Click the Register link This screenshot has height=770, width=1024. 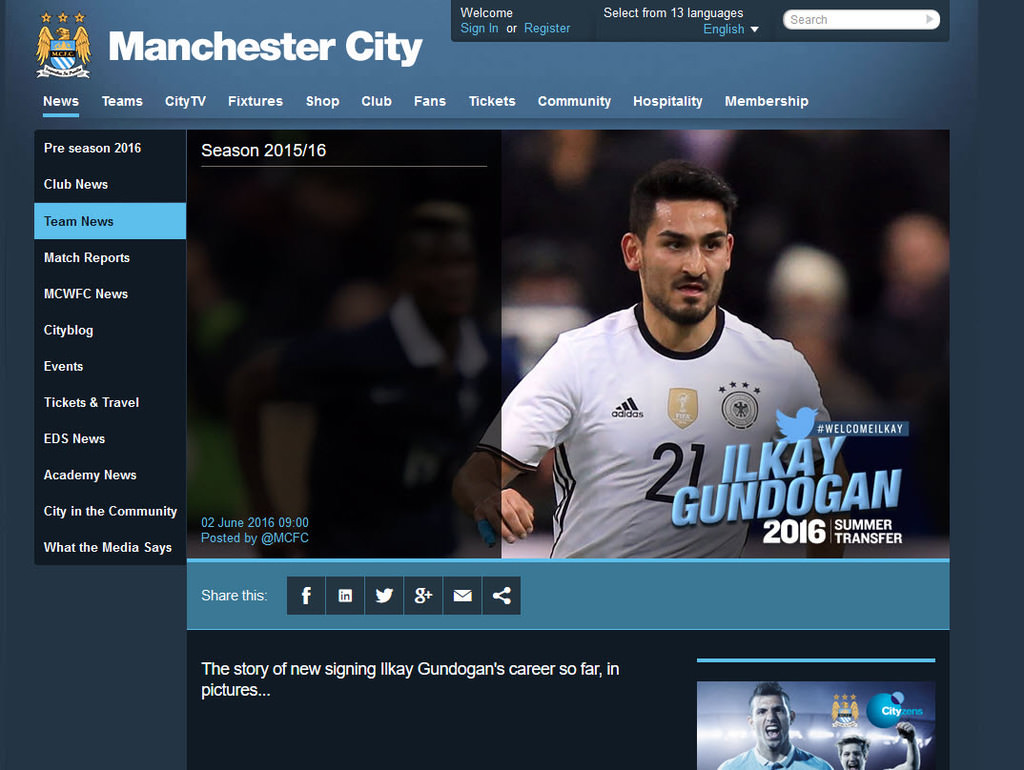pos(547,28)
